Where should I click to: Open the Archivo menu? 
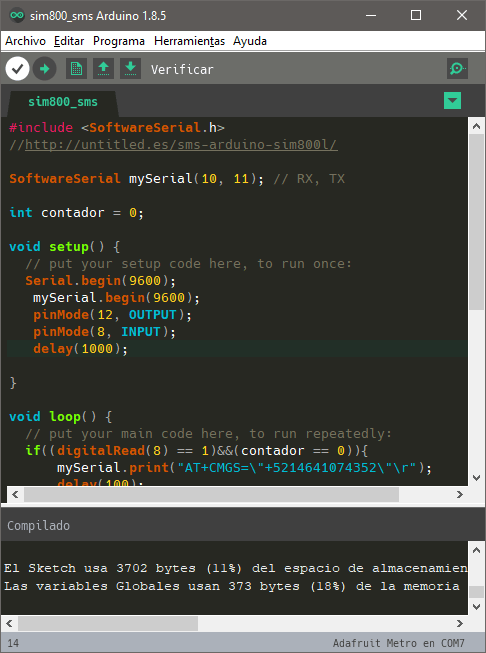[25, 41]
